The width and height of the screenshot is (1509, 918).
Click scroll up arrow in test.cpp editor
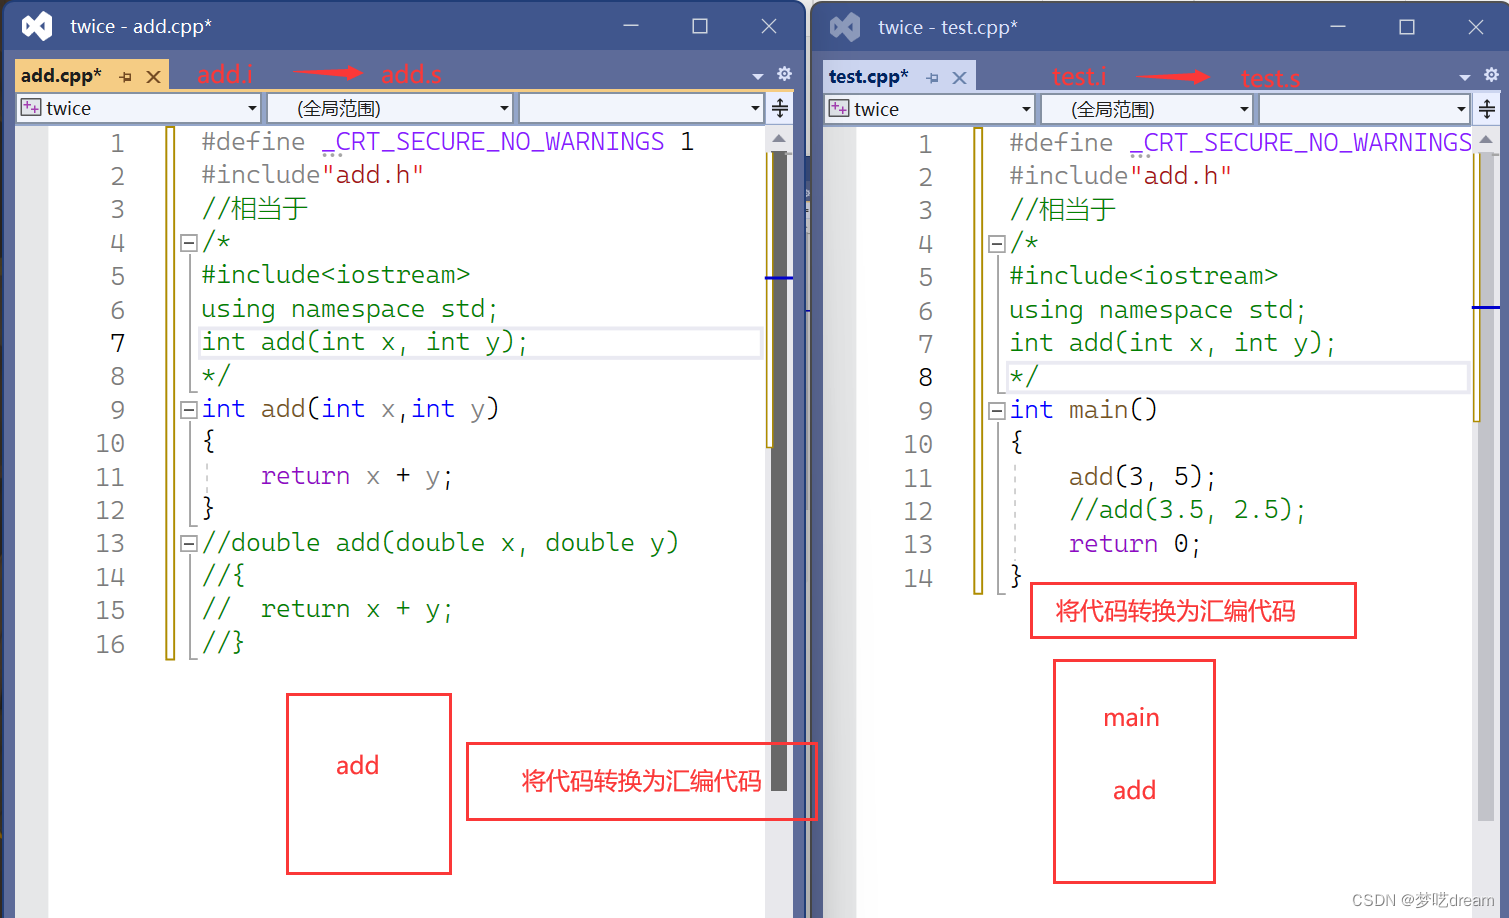tap(1486, 139)
